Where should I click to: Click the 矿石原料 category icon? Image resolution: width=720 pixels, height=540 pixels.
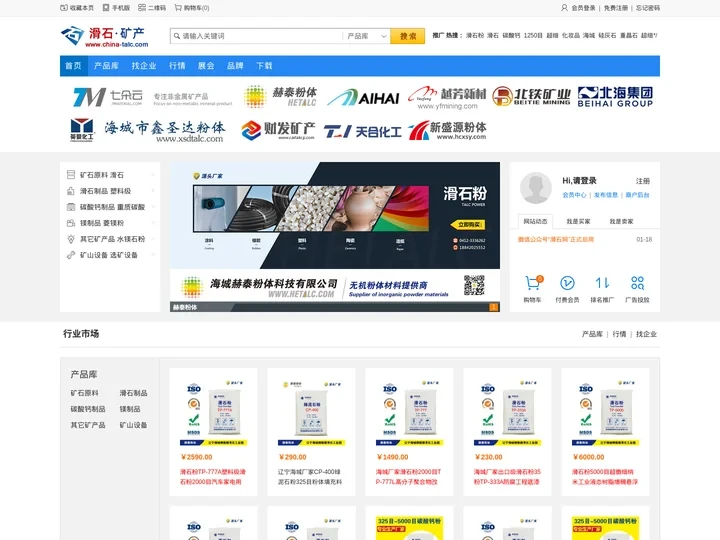click(71, 175)
